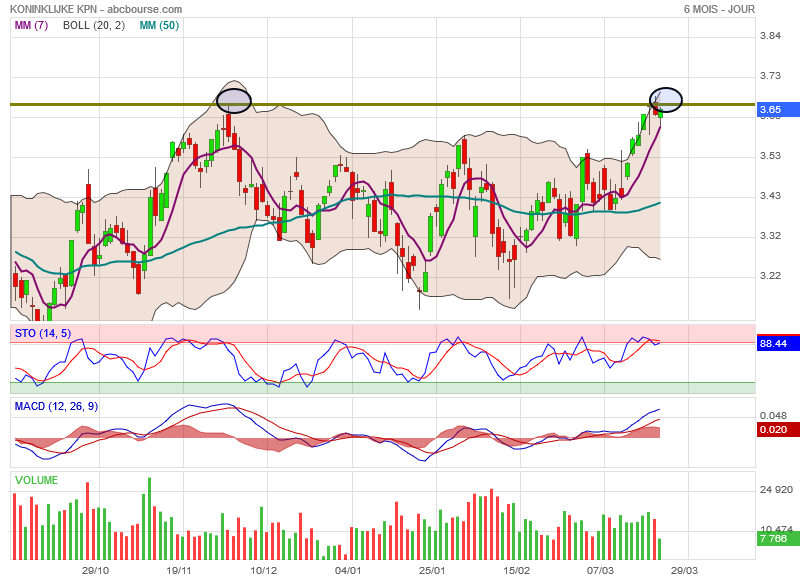Screen dimensions: 800x580
Task: Select the MM (7) legend label
Action: (31, 25)
